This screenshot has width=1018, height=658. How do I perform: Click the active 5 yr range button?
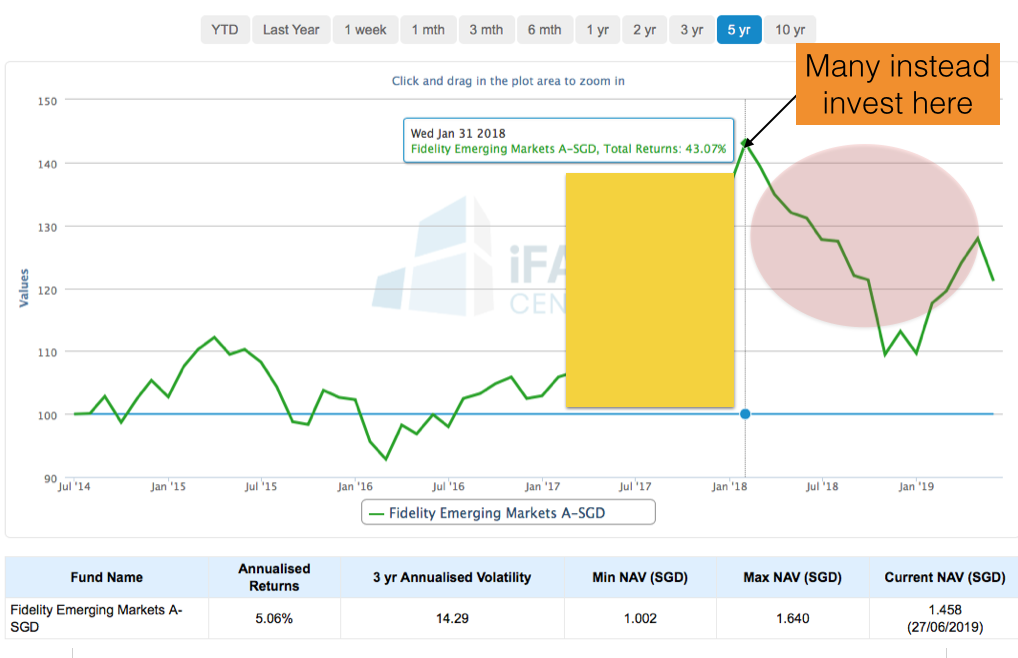click(739, 30)
